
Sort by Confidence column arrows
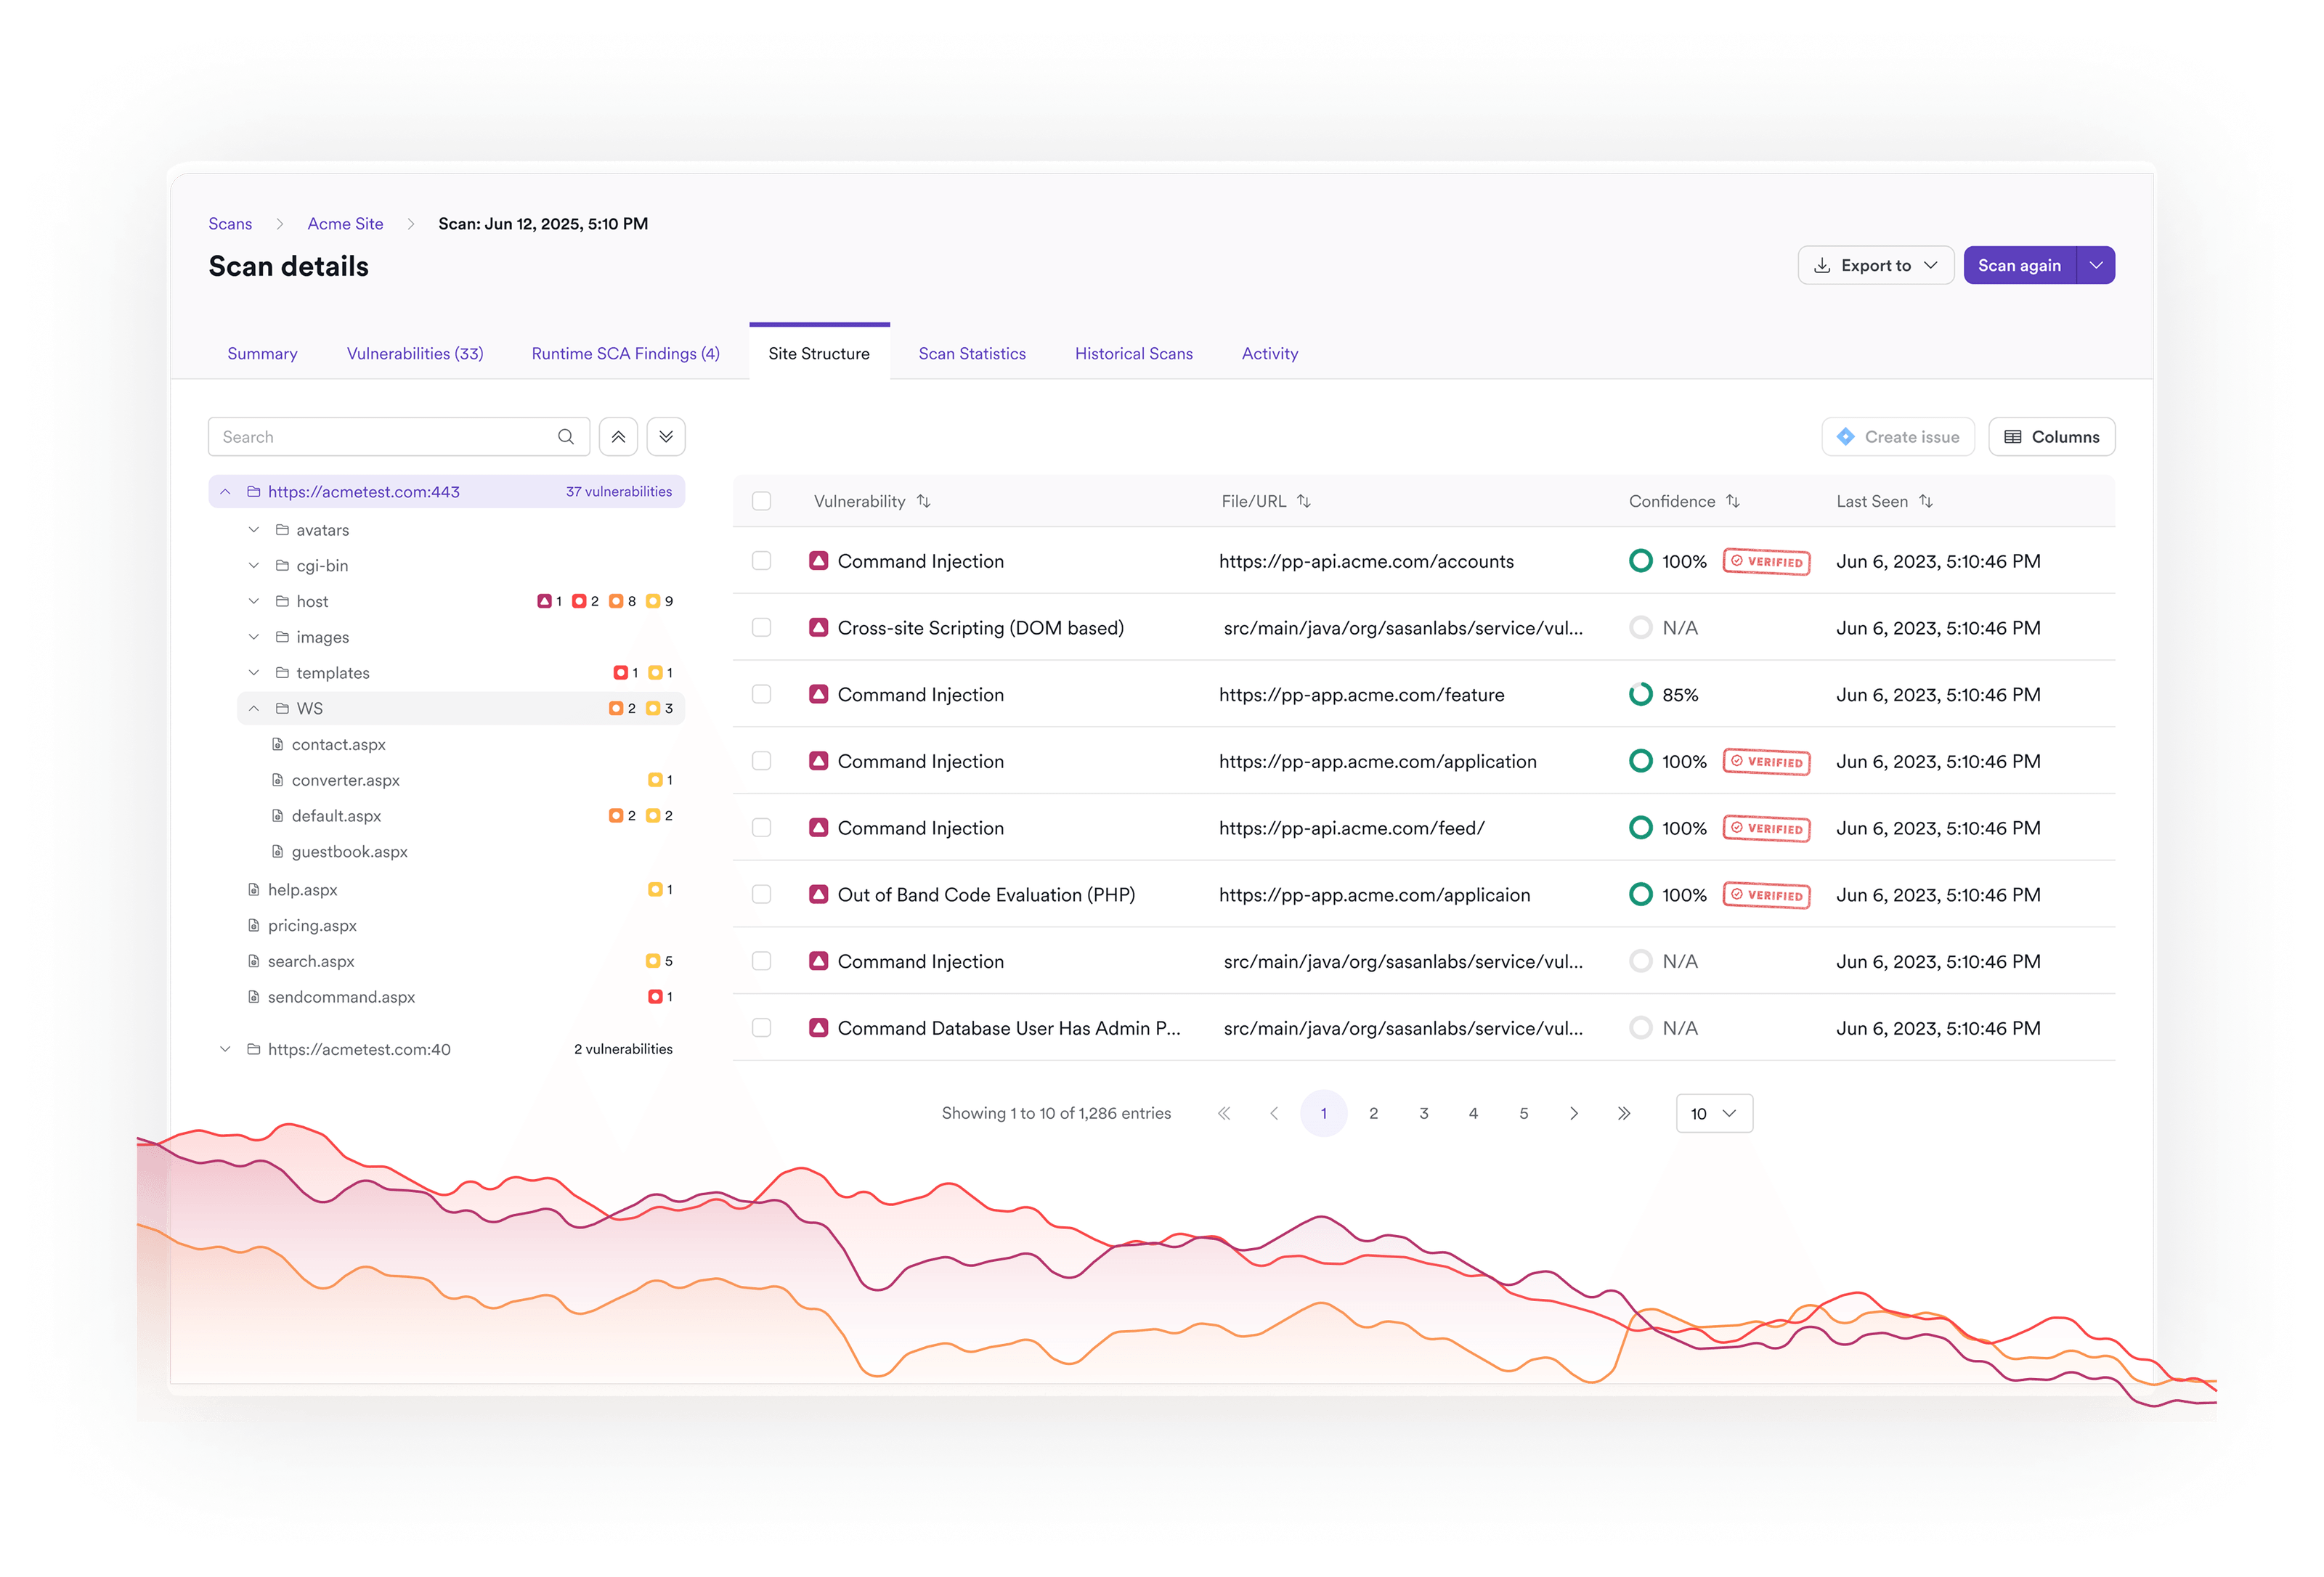[1733, 501]
